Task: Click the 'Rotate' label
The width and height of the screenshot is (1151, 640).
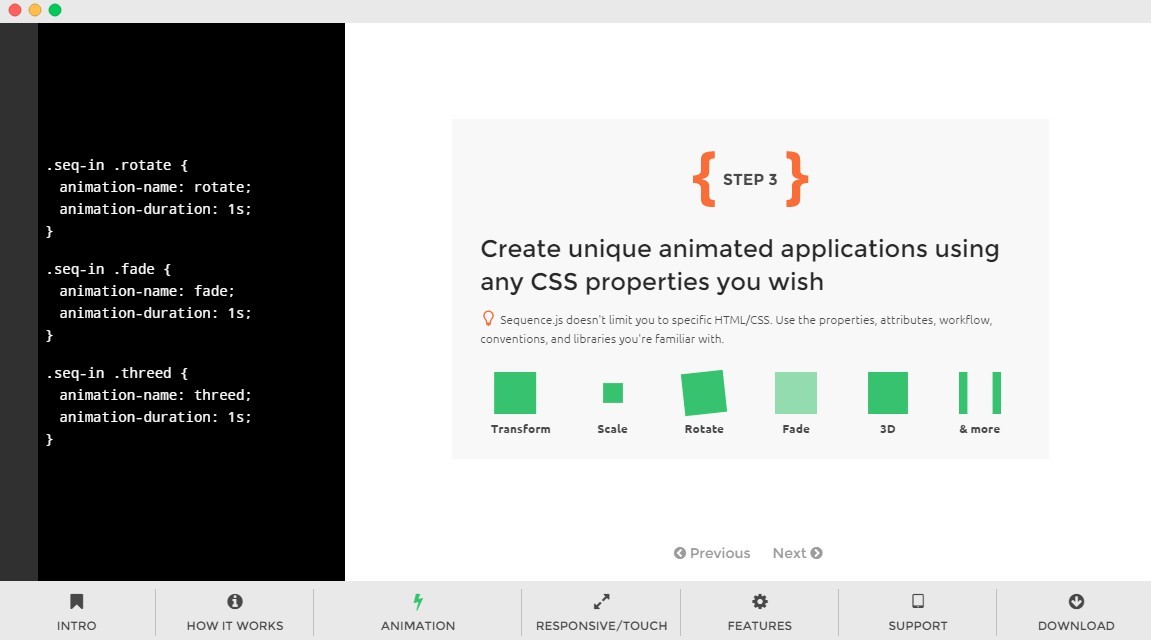Action: 704,429
